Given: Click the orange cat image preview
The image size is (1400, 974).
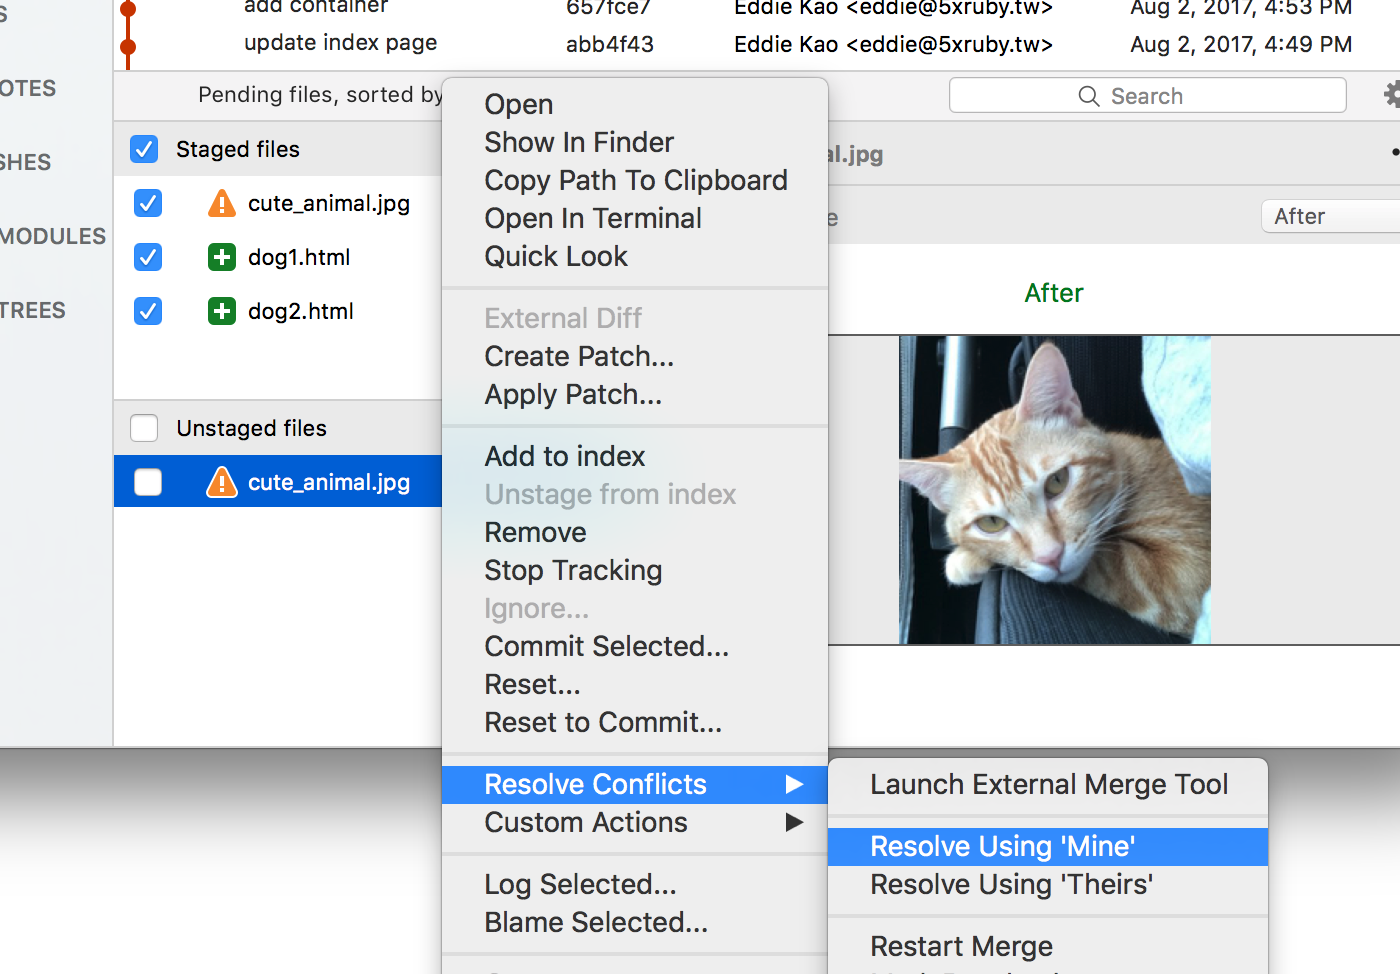Looking at the screenshot, I should (x=1054, y=490).
